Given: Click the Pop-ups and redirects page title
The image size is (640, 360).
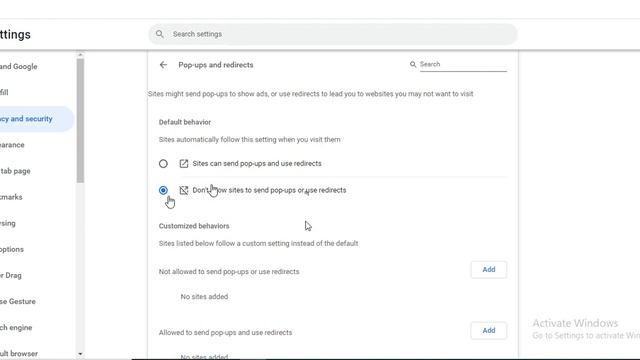Looking at the screenshot, I should coord(216,65).
